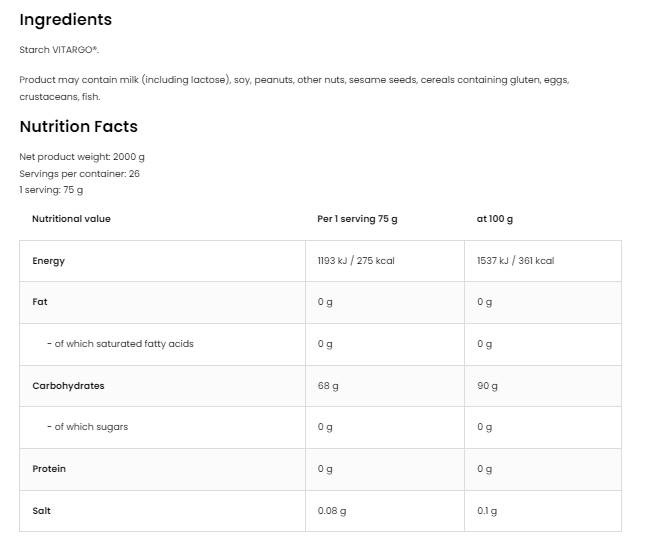649x551 pixels.
Task: Select the Protein row label
Action: 48,469
